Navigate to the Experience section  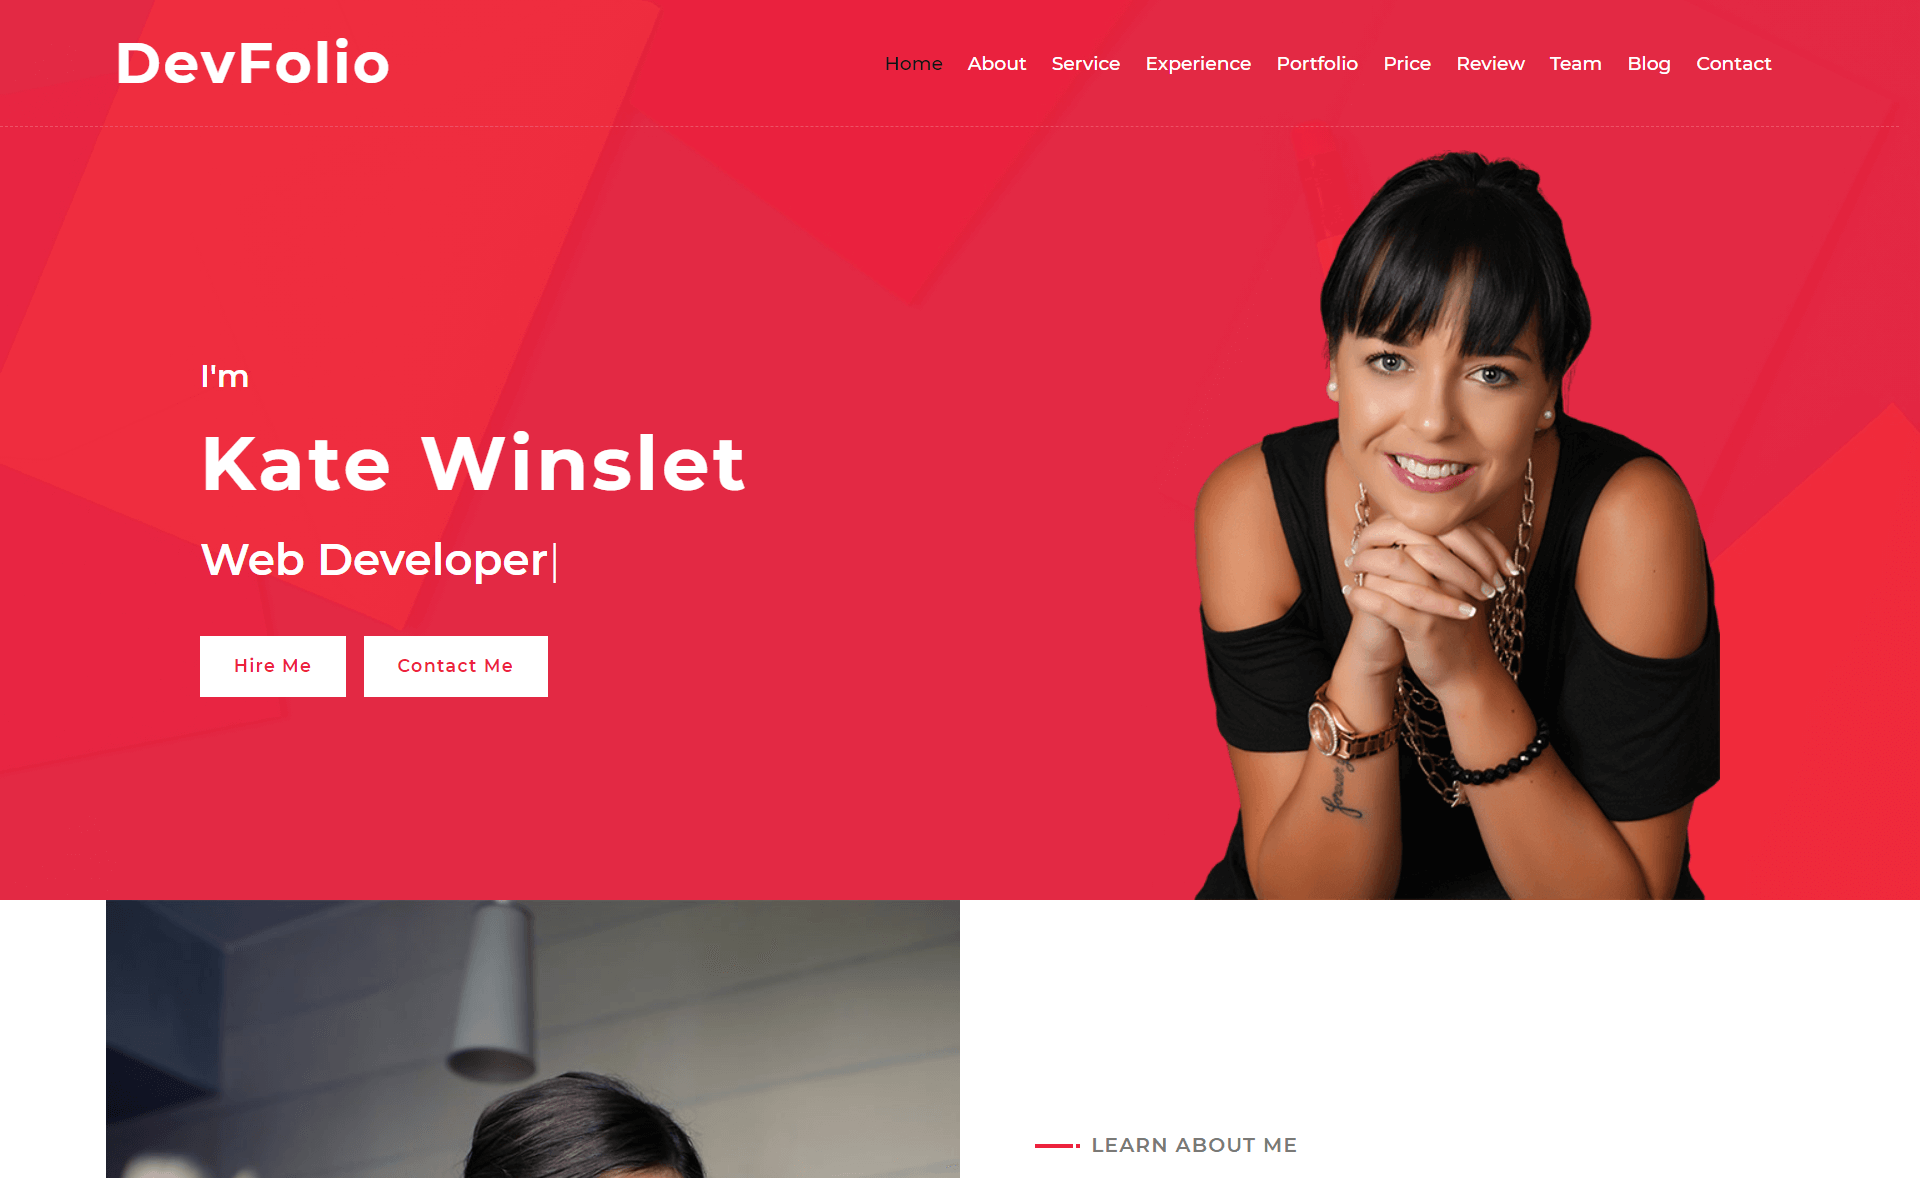pos(1197,63)
